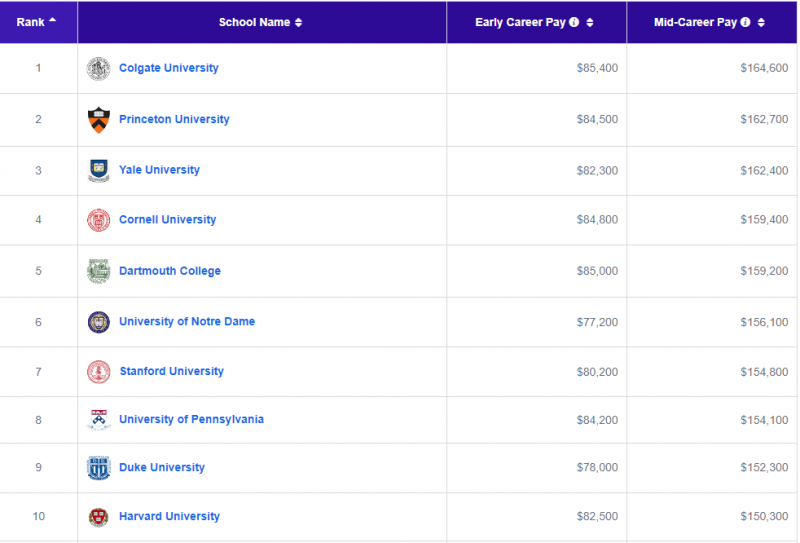Open the University of Pennsylvania link

click(x=191, y=419)
